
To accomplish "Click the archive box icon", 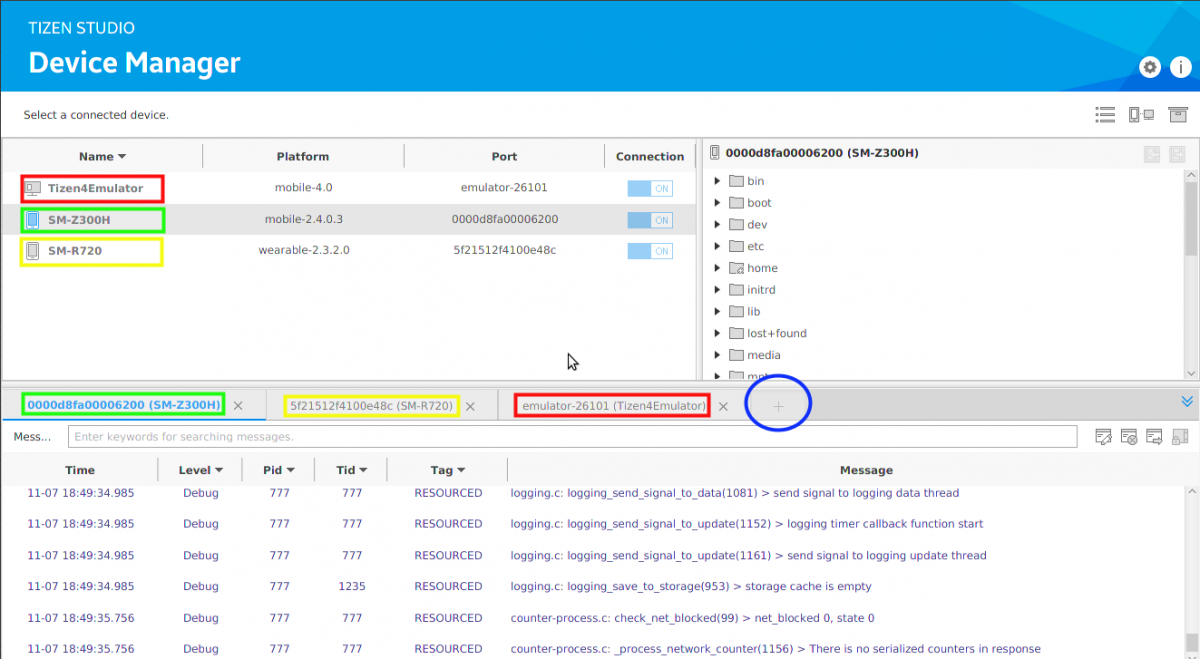I will 1178,115.
